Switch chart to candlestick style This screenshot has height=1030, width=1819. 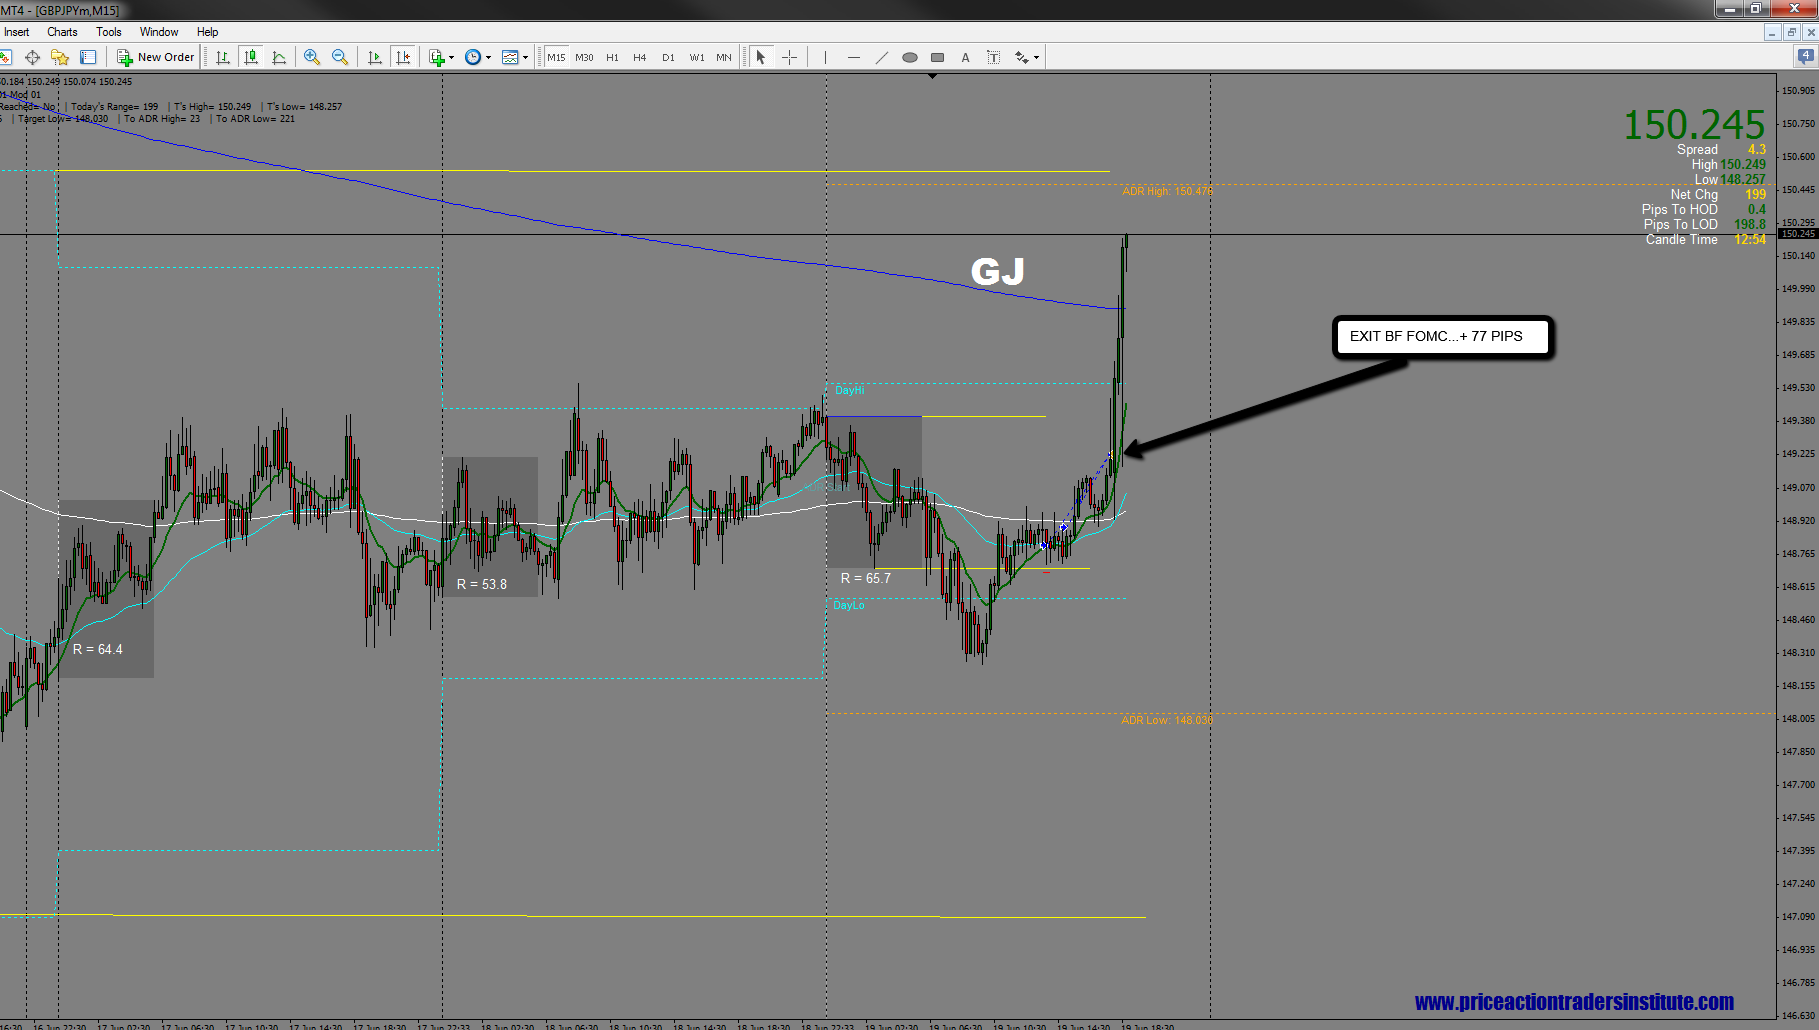pos(251,57)
